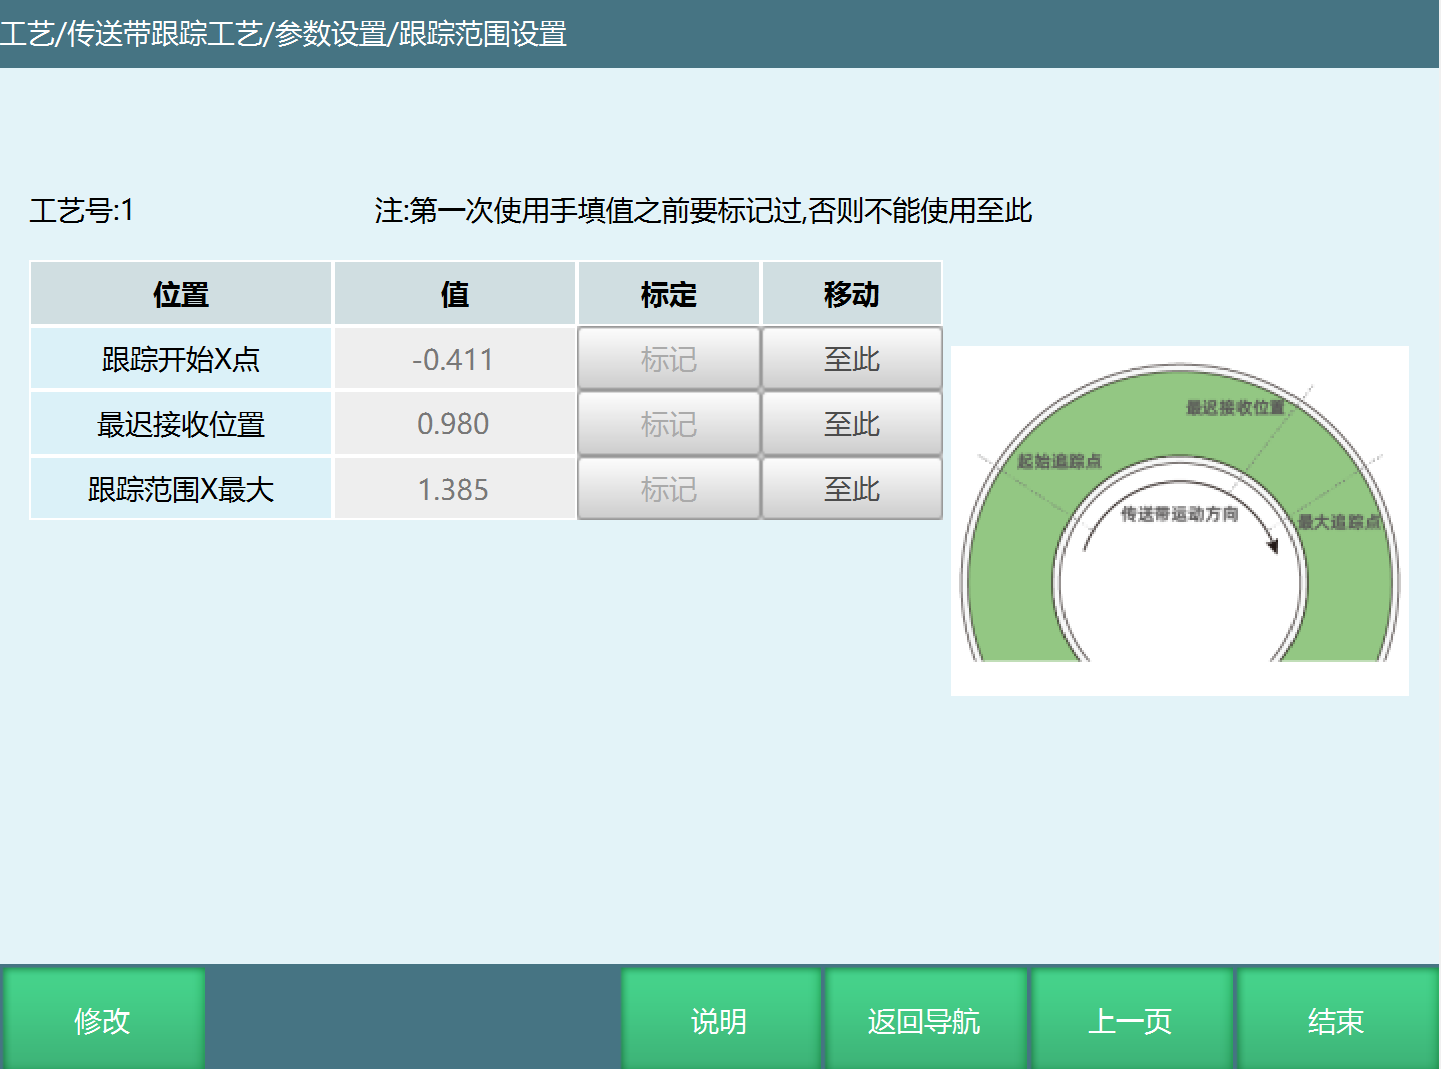
Task: Click the 位置 column header
Action: (x=180, y=293)
